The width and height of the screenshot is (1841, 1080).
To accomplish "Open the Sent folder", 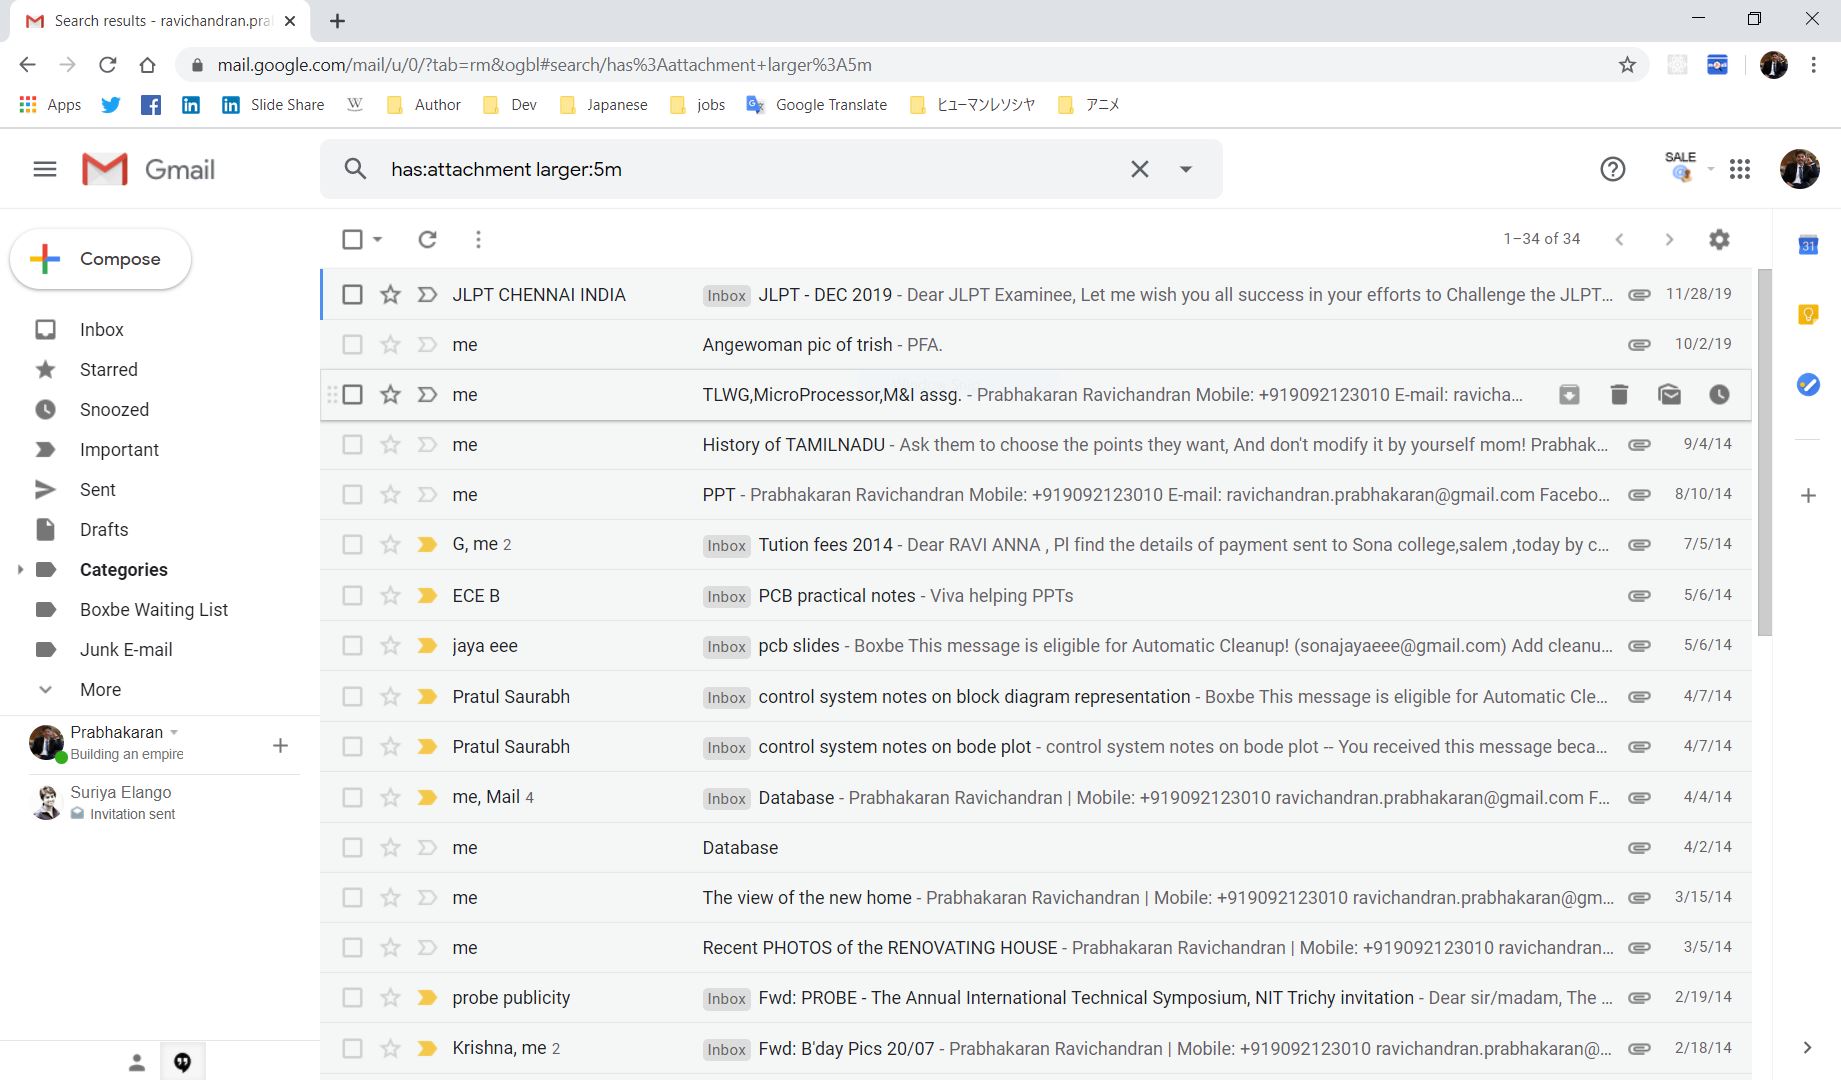I will [x=97, y=489].
